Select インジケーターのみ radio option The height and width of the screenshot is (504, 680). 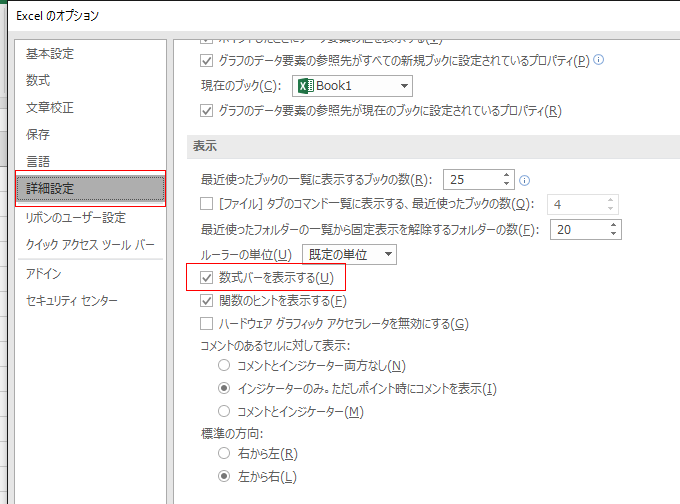[x=224, y=388]
